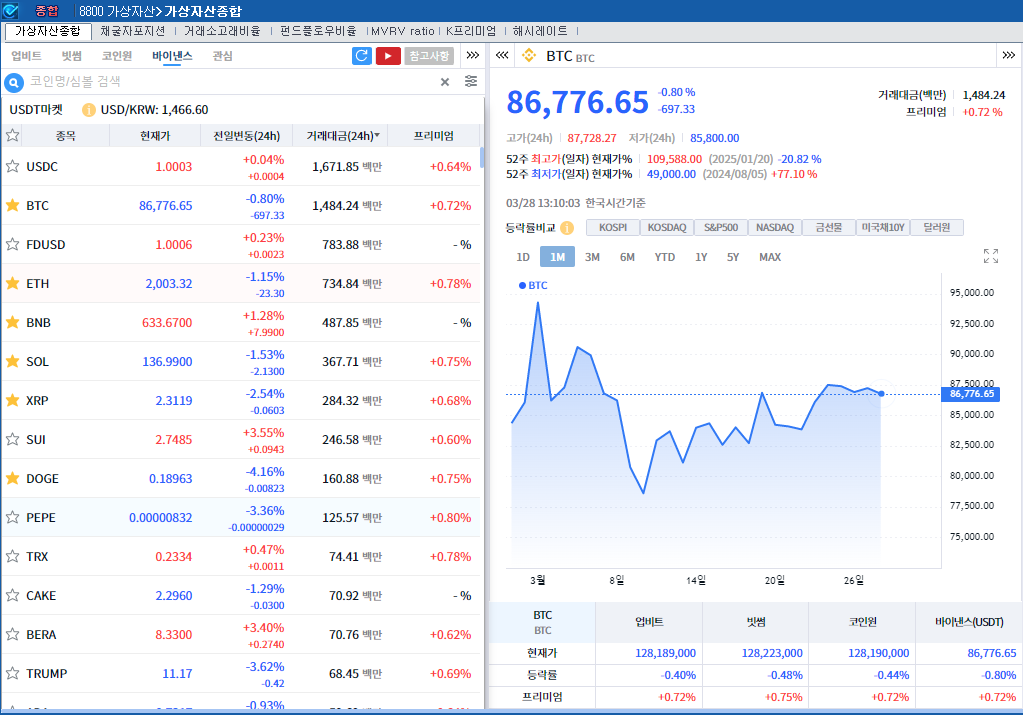Open USD/KRW info icon

click(89, 110)
